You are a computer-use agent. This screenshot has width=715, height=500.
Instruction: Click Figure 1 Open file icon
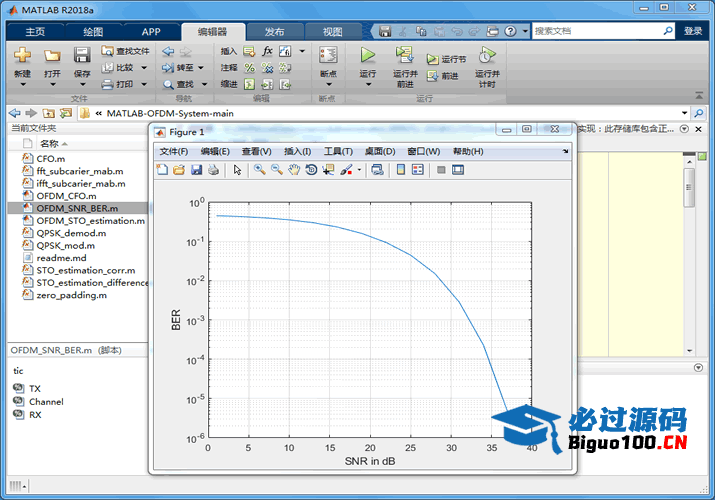(x=179, y=170)
